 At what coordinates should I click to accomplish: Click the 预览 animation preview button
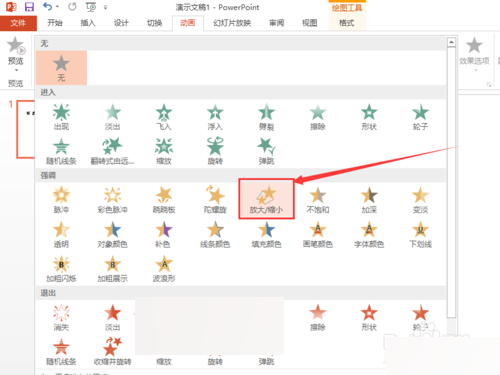pyautogui.click(x=16, y=54)
